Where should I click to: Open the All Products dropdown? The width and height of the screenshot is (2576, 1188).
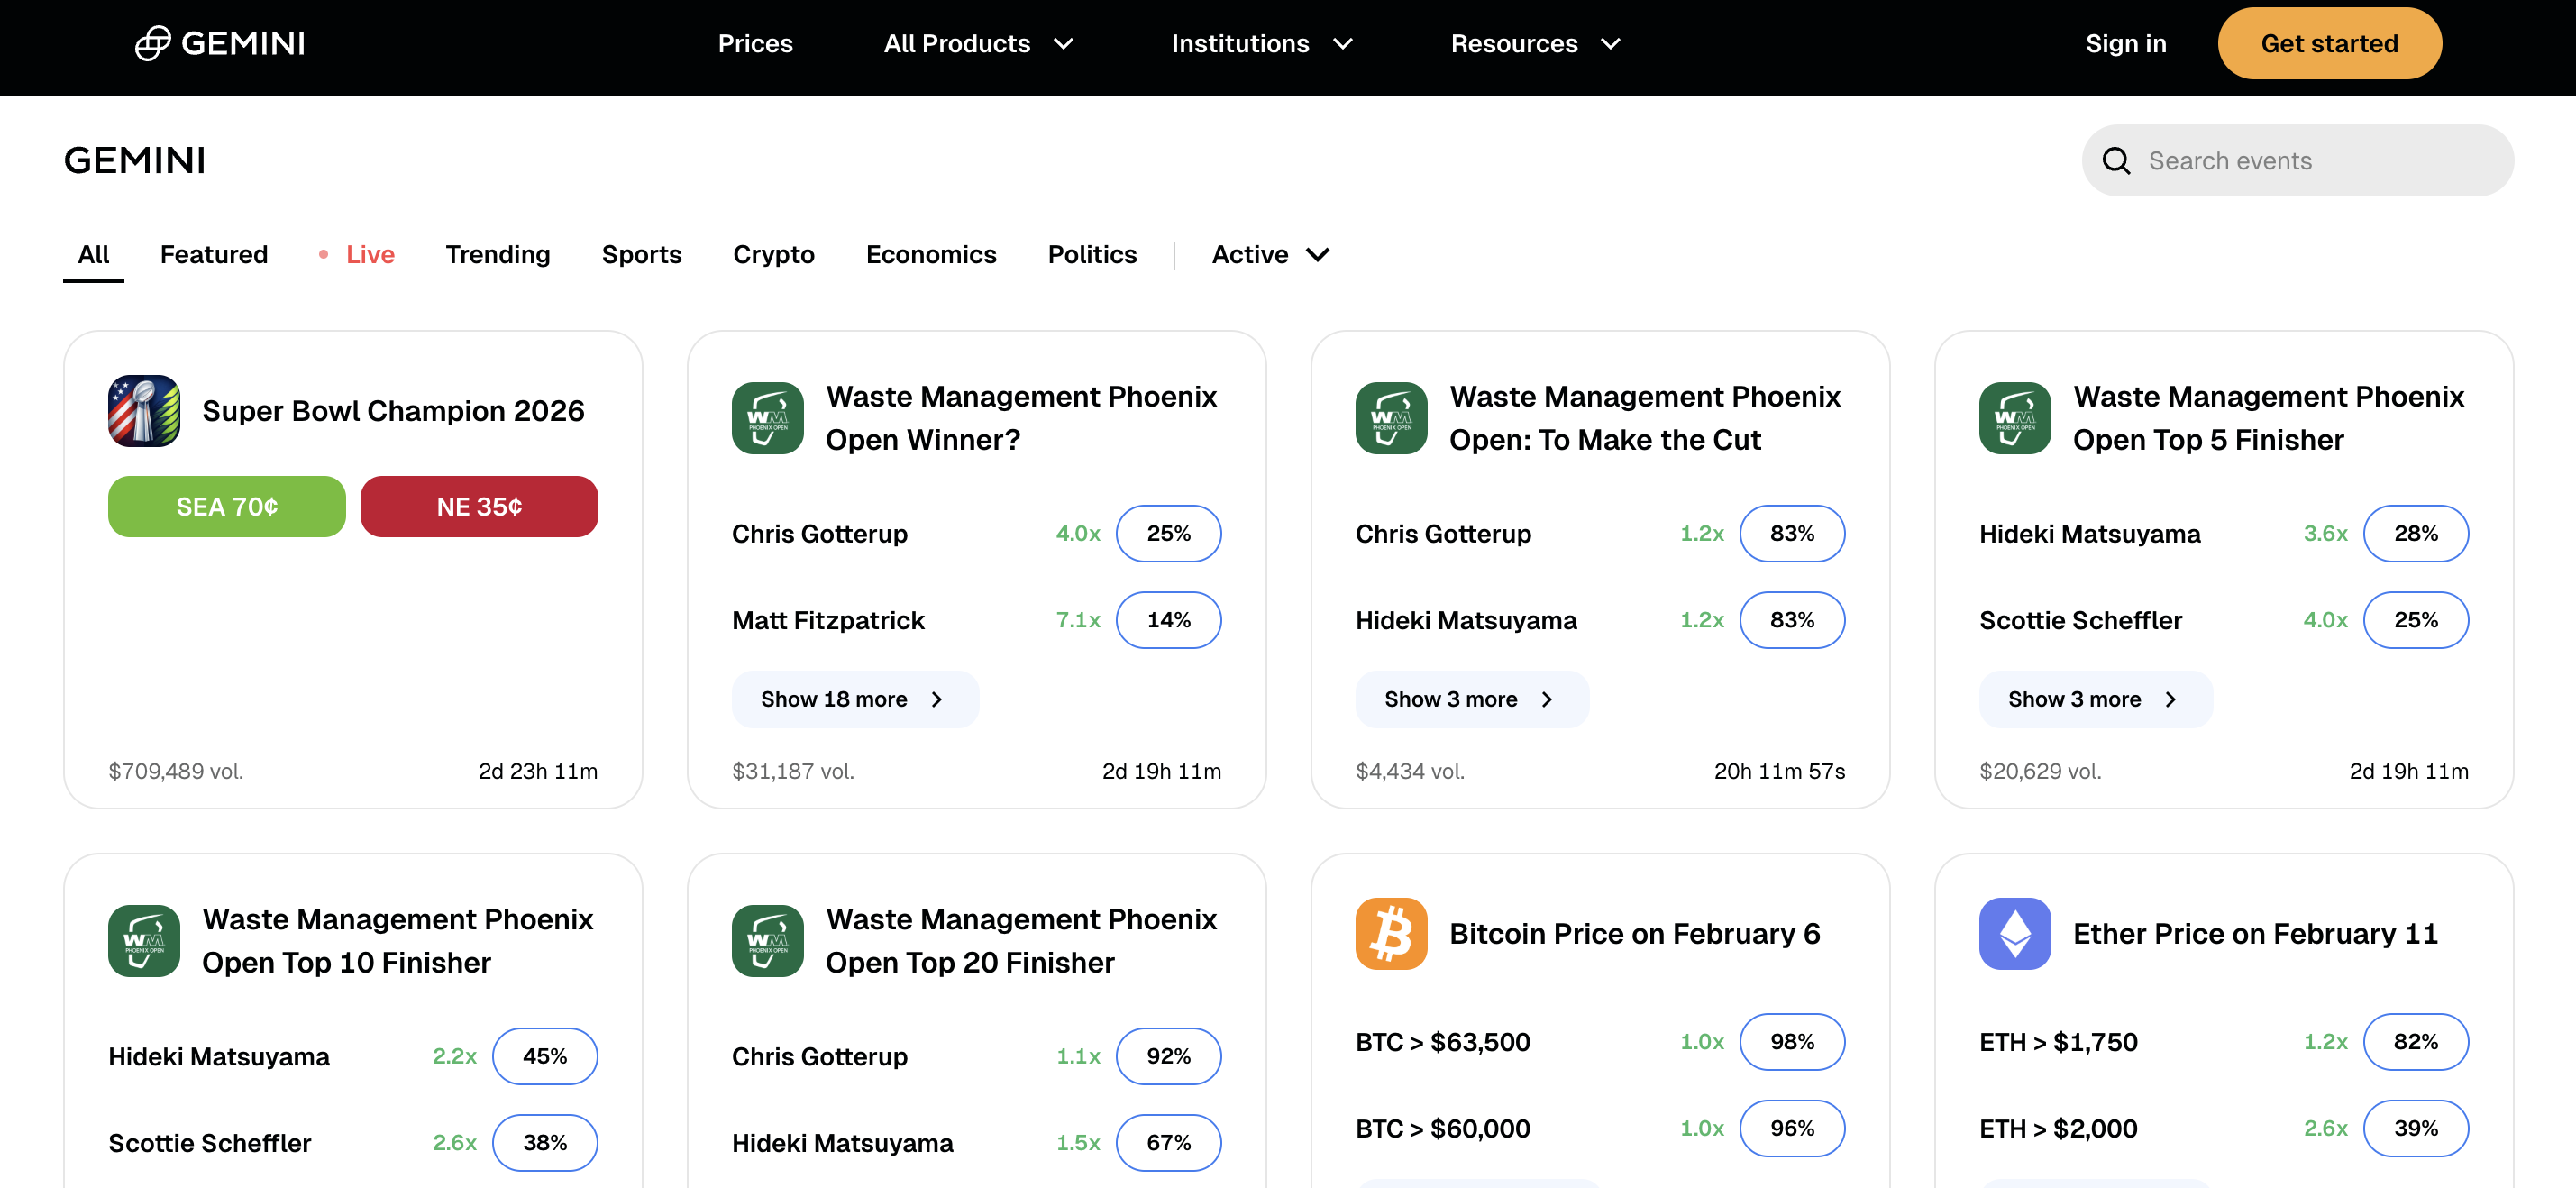[x=977, y=44]
